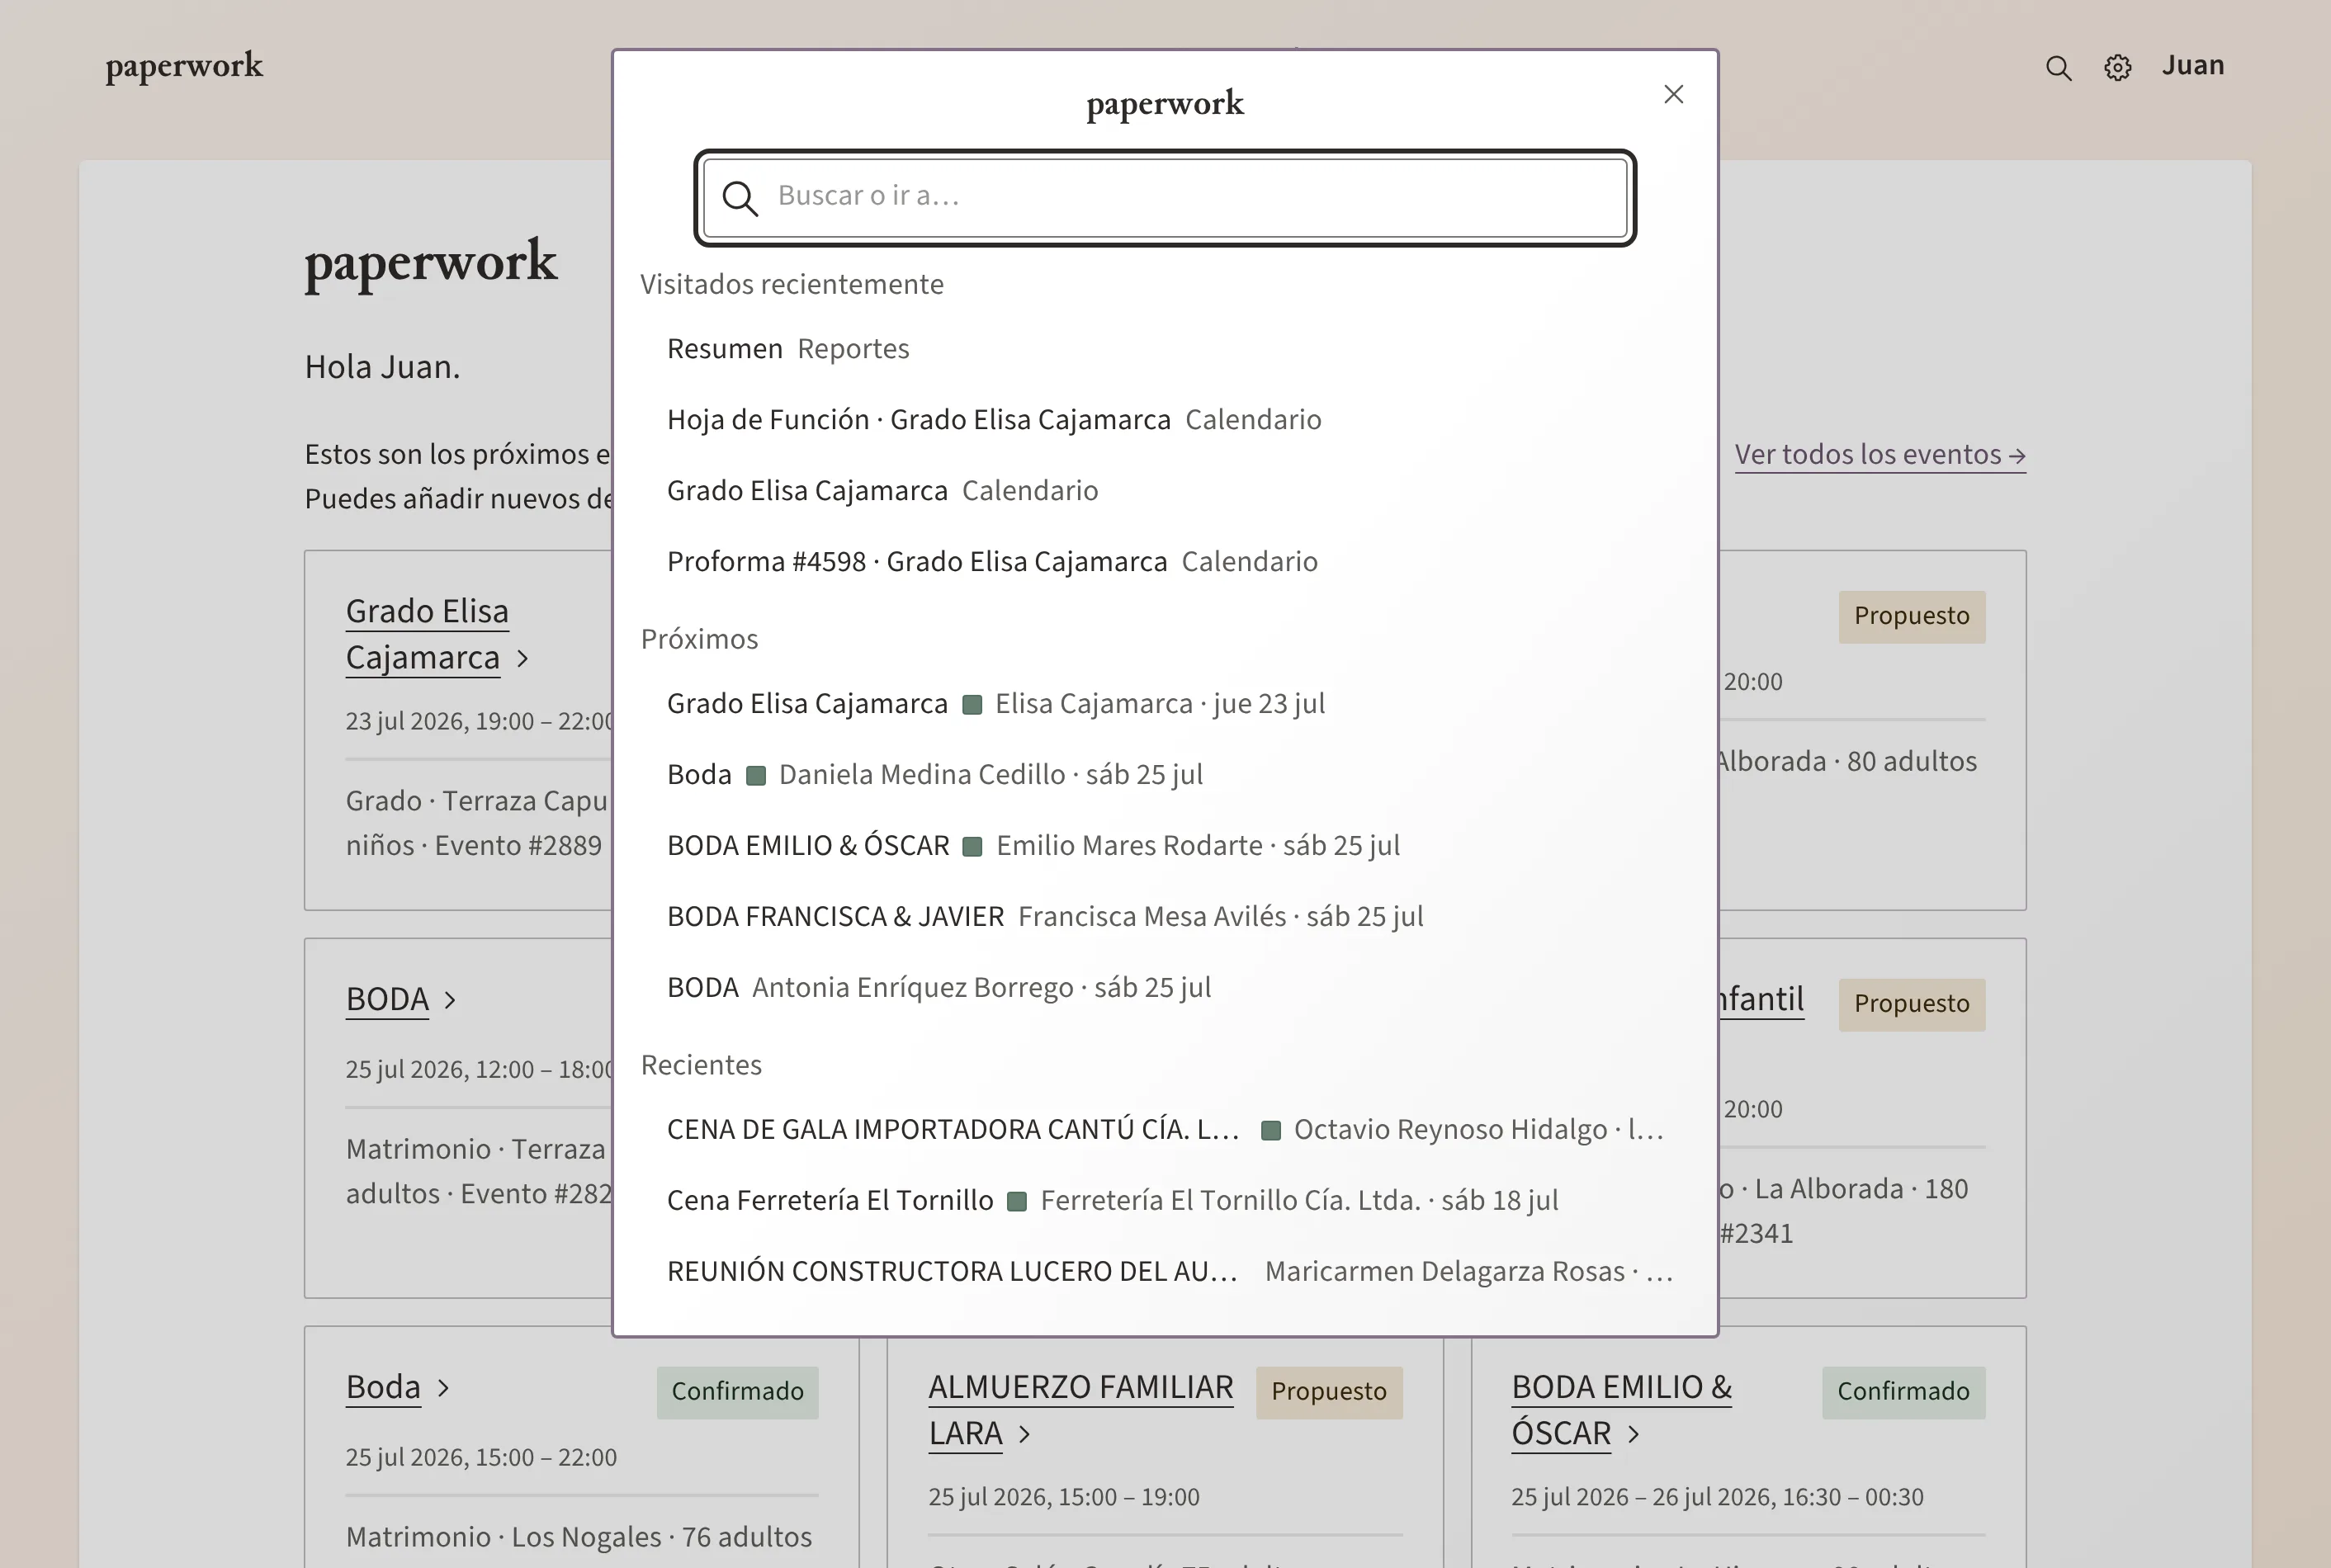Select BODA Antonia Enríquez Borrego result

point(1165,988)
